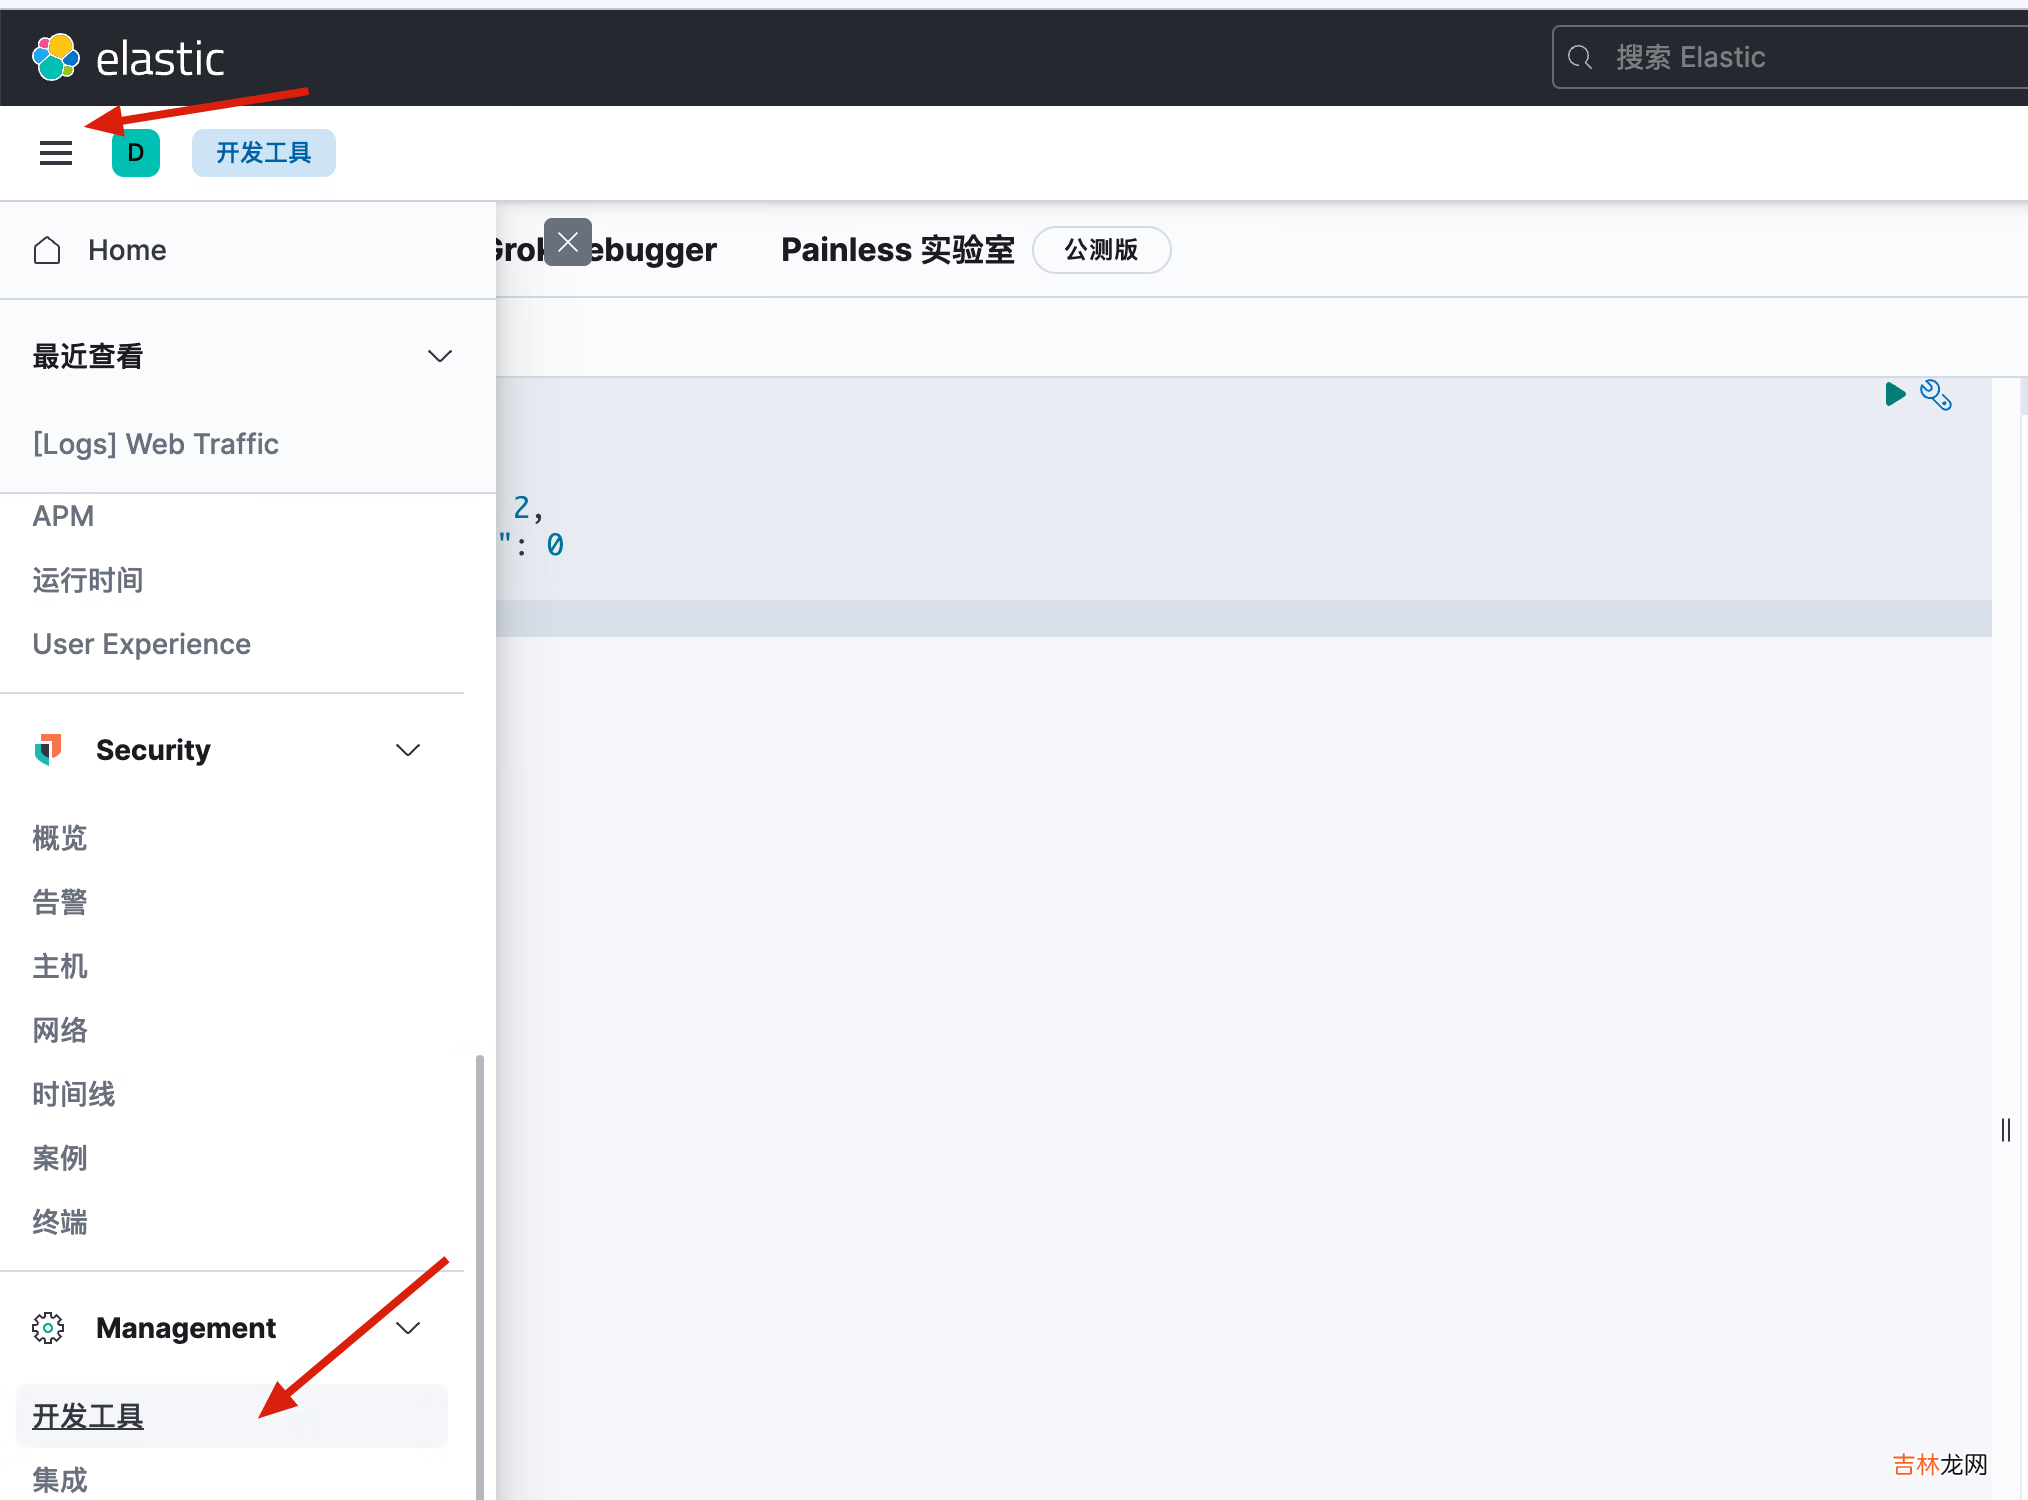
Task: Close the navigation flyout with X
Action: coord(568,242)
